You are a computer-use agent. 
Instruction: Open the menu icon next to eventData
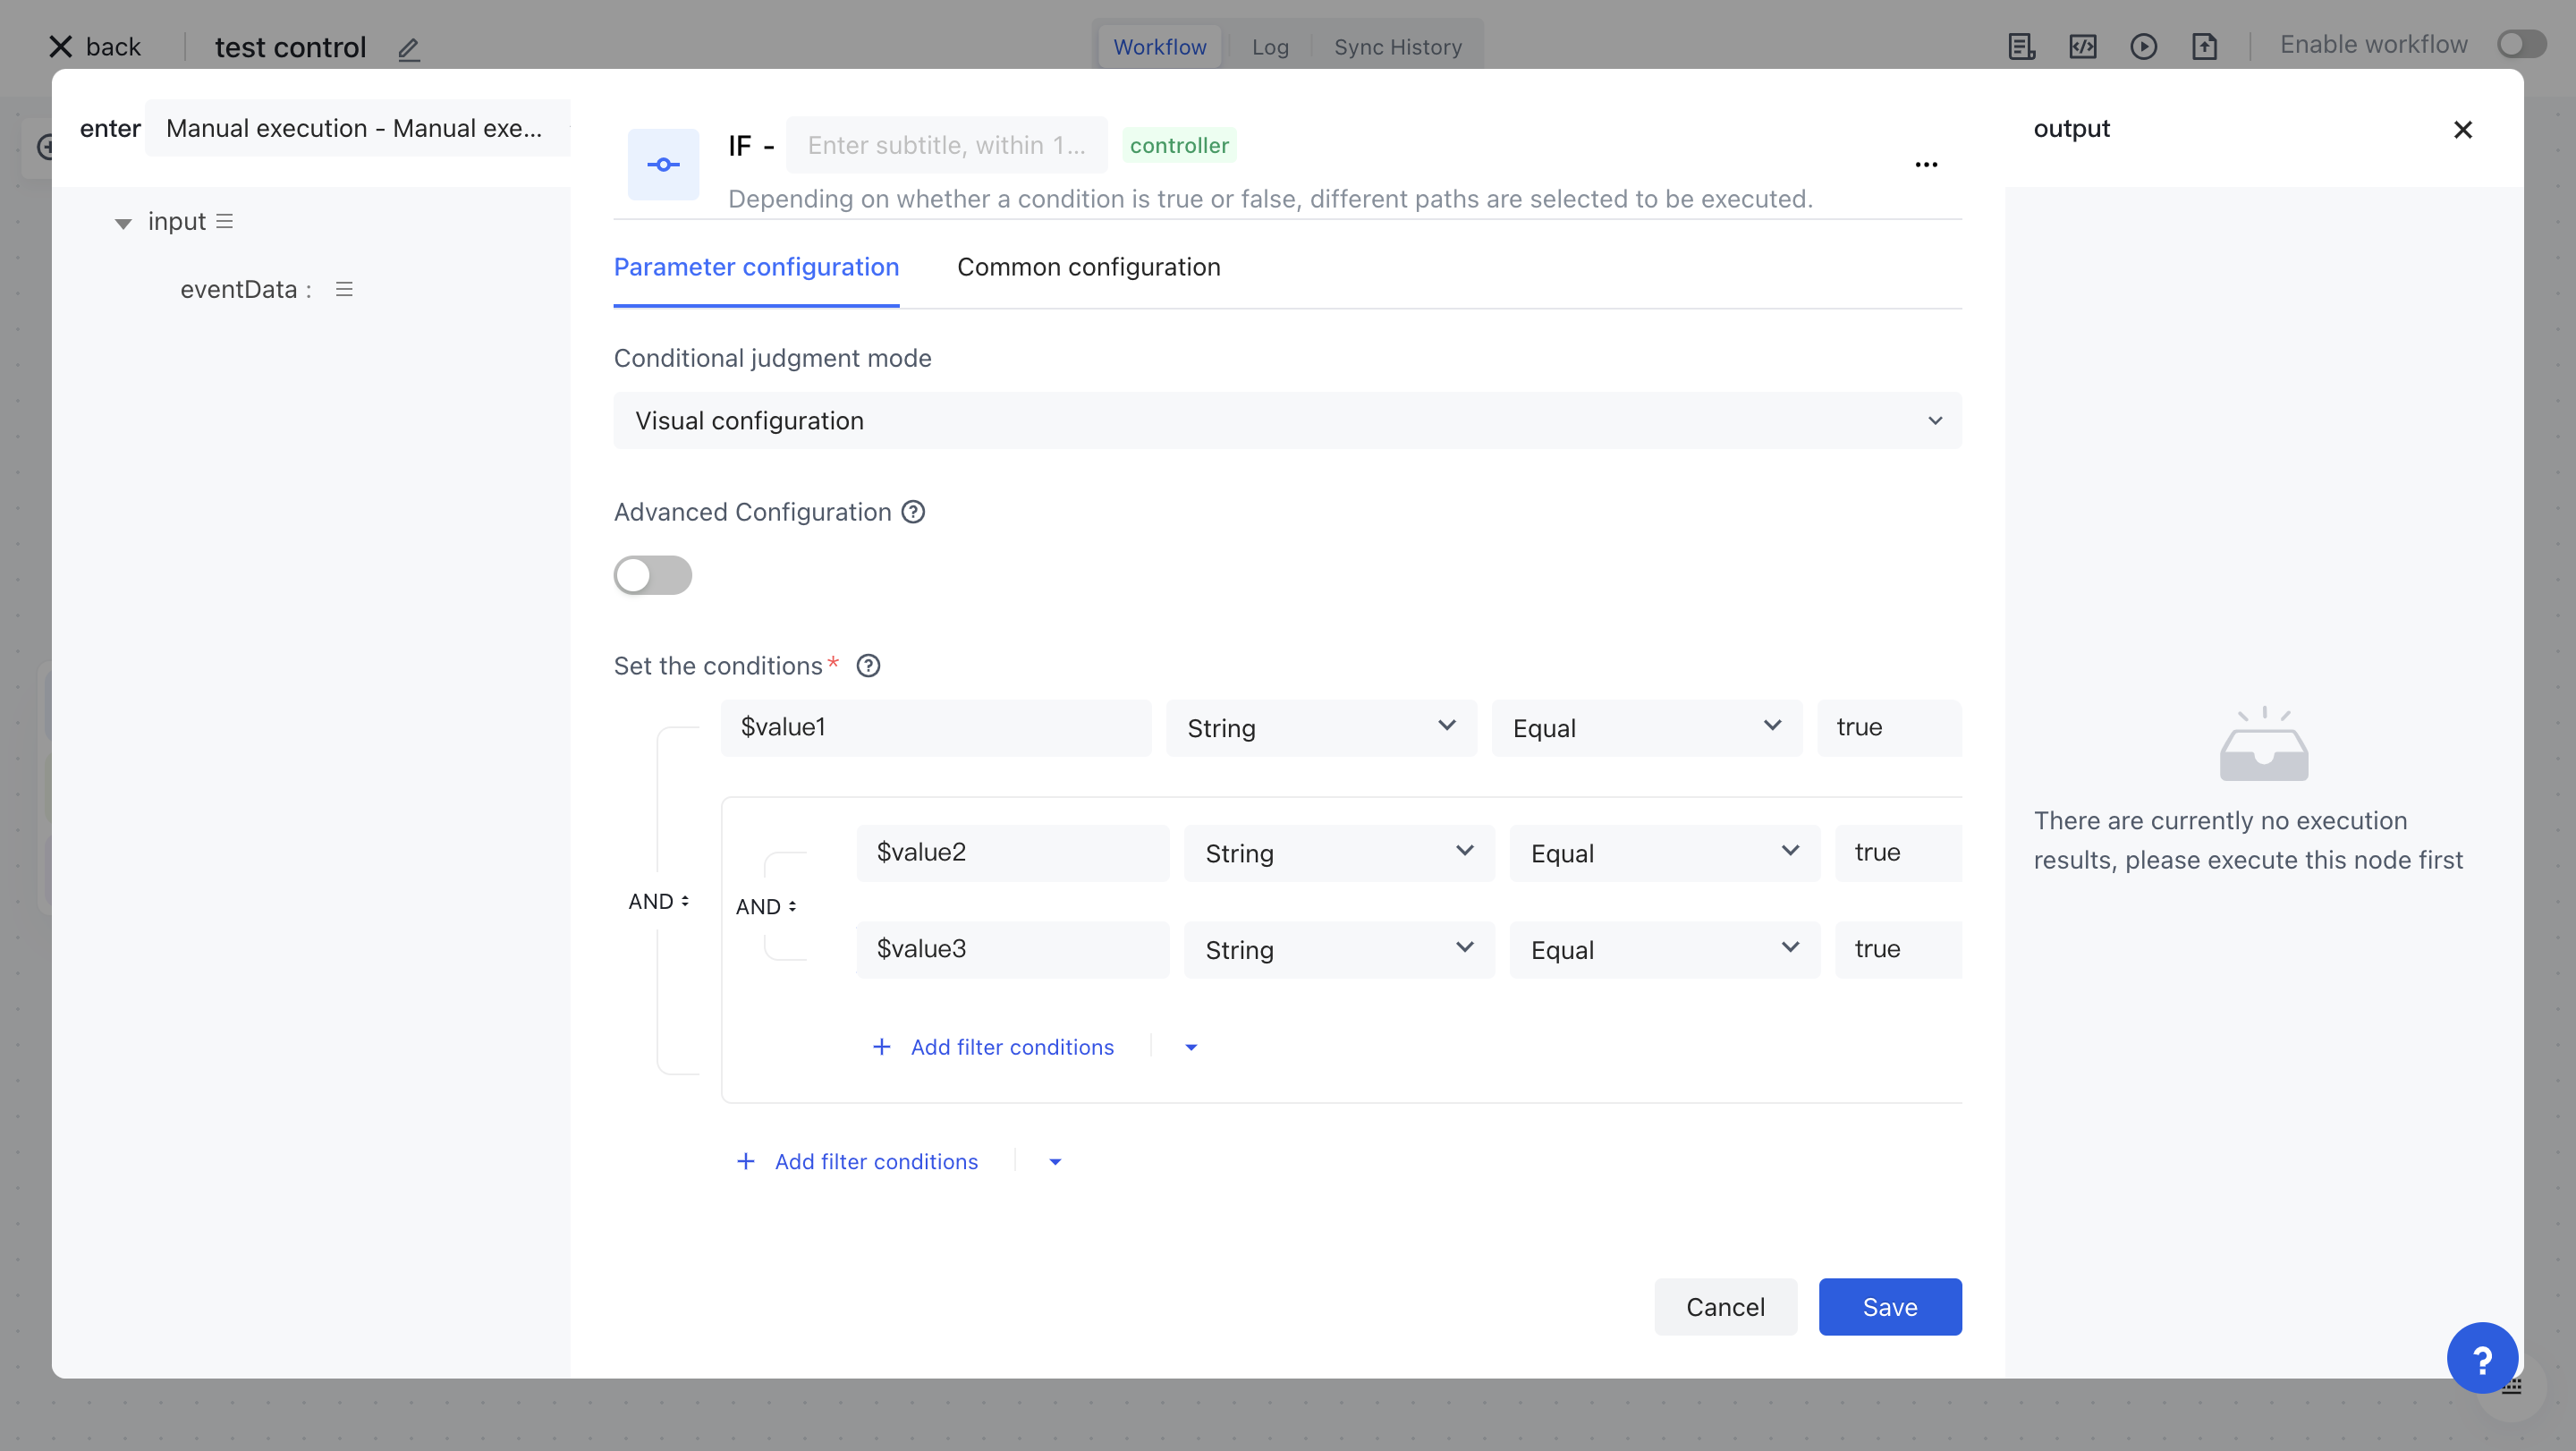click(344, 290)
